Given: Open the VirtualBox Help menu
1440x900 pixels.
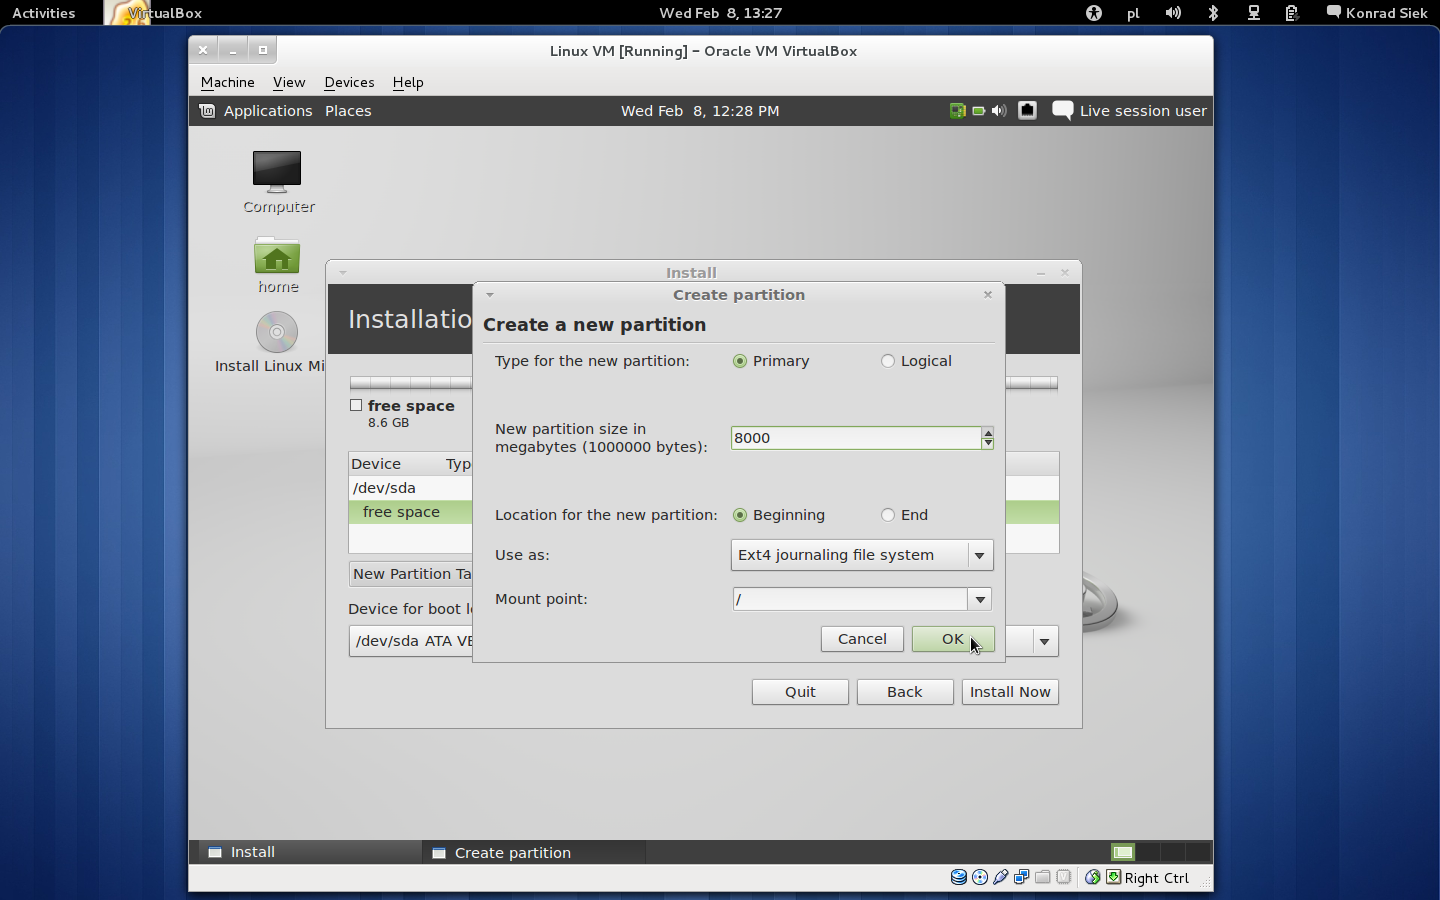Looking at the screenshot, I should click(408, 82).
